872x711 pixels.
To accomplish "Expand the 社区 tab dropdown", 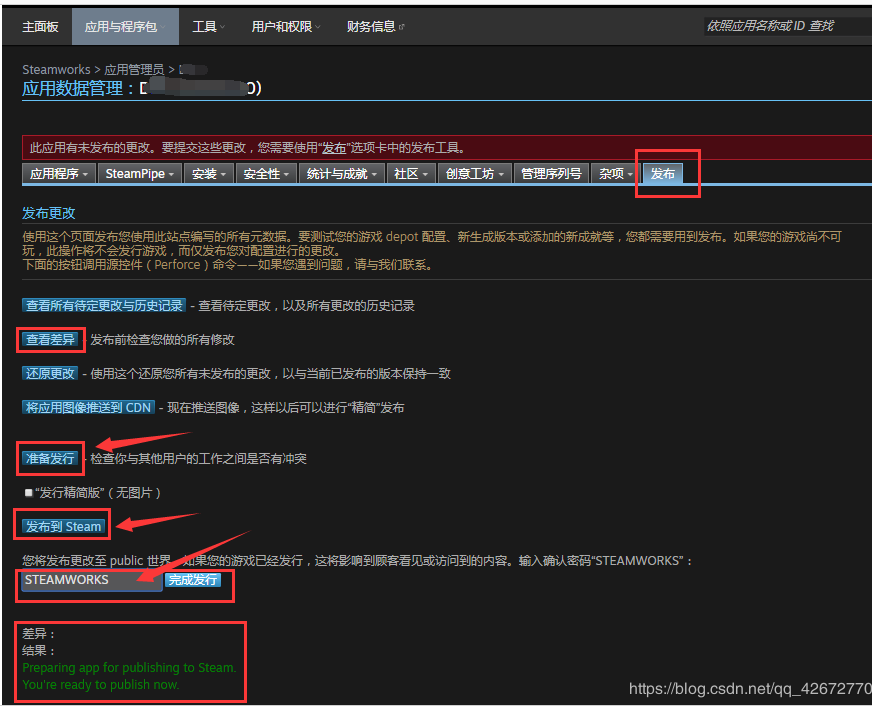I will [x=410, y=174].
